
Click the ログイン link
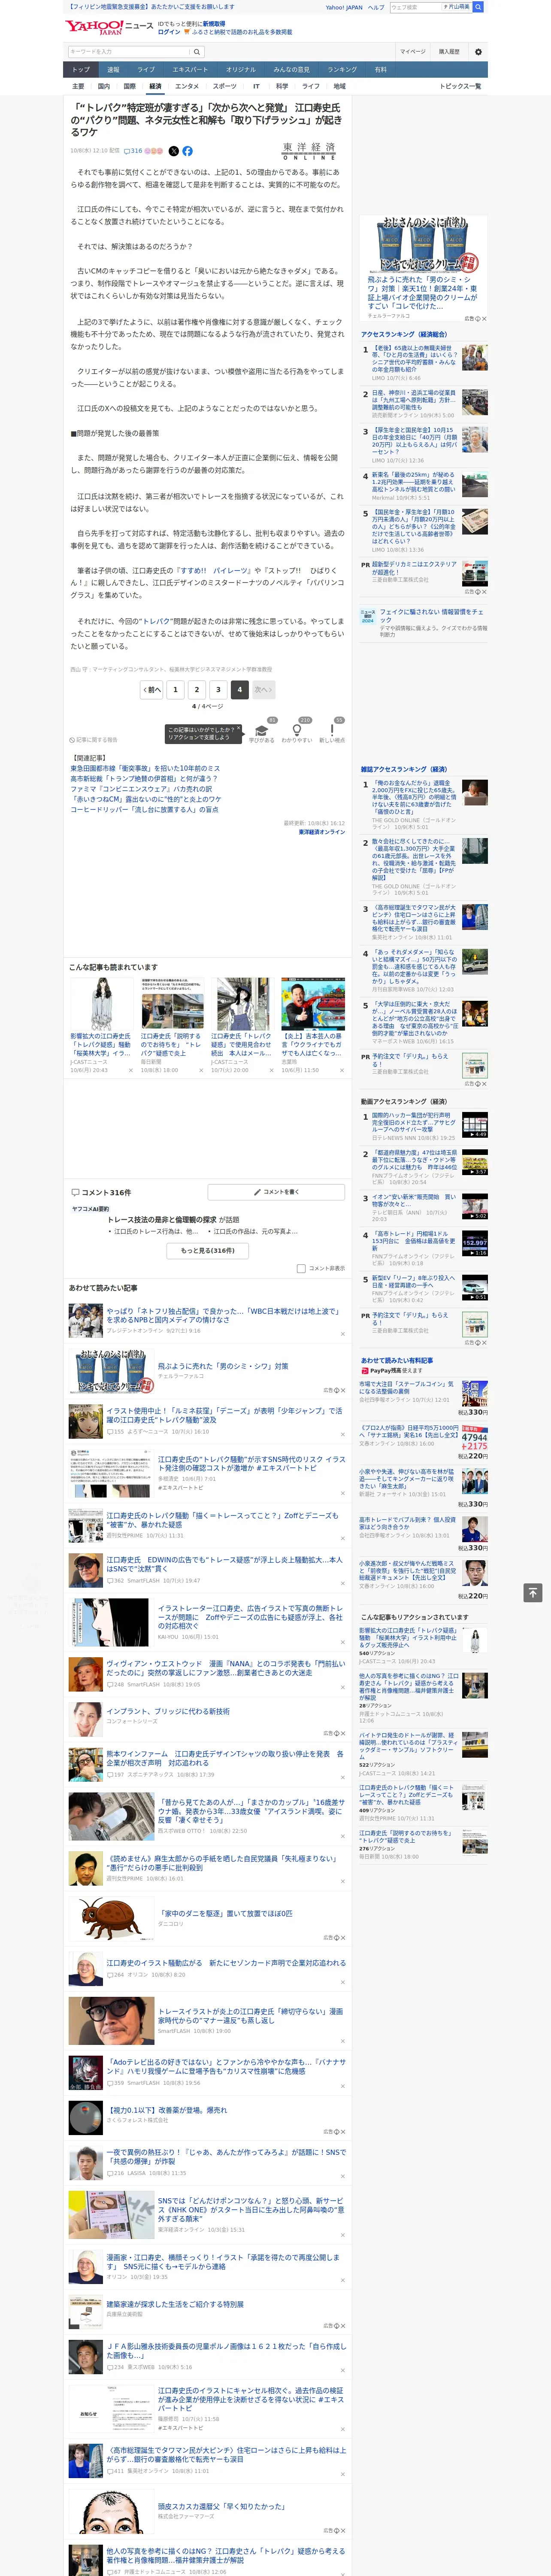[x=169, y=32]
